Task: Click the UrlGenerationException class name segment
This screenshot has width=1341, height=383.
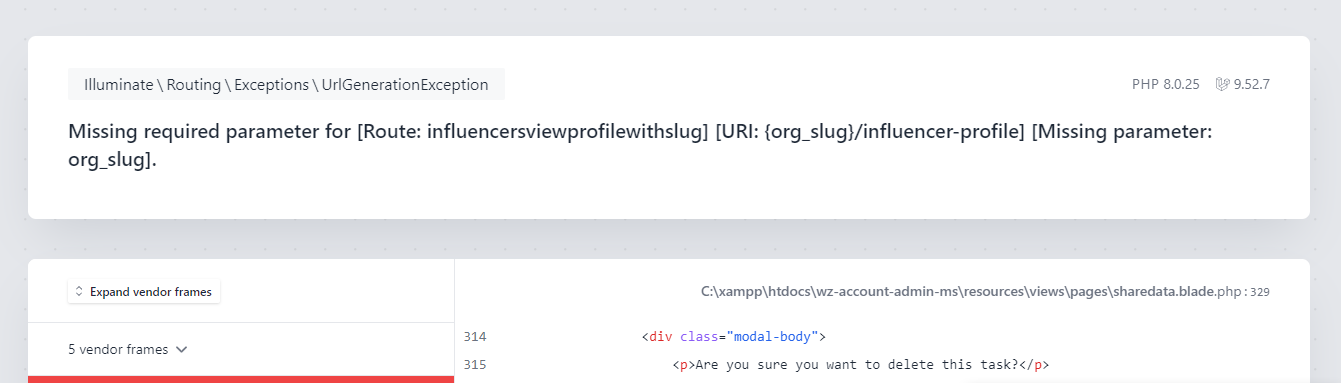Action: click(405, 85)
